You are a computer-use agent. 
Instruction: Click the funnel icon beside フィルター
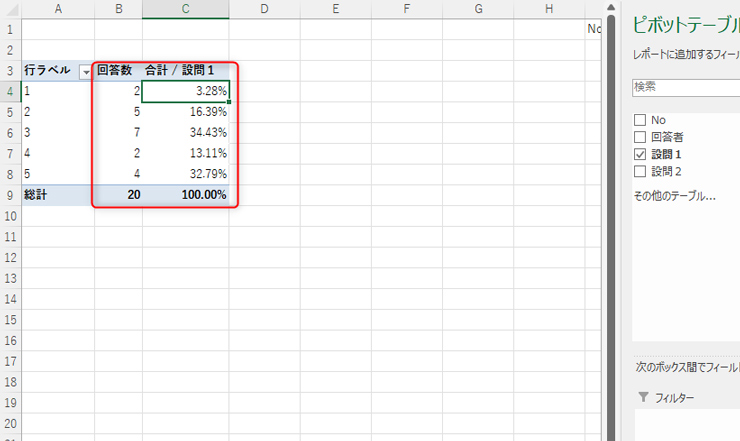click(x=643, y=398)
